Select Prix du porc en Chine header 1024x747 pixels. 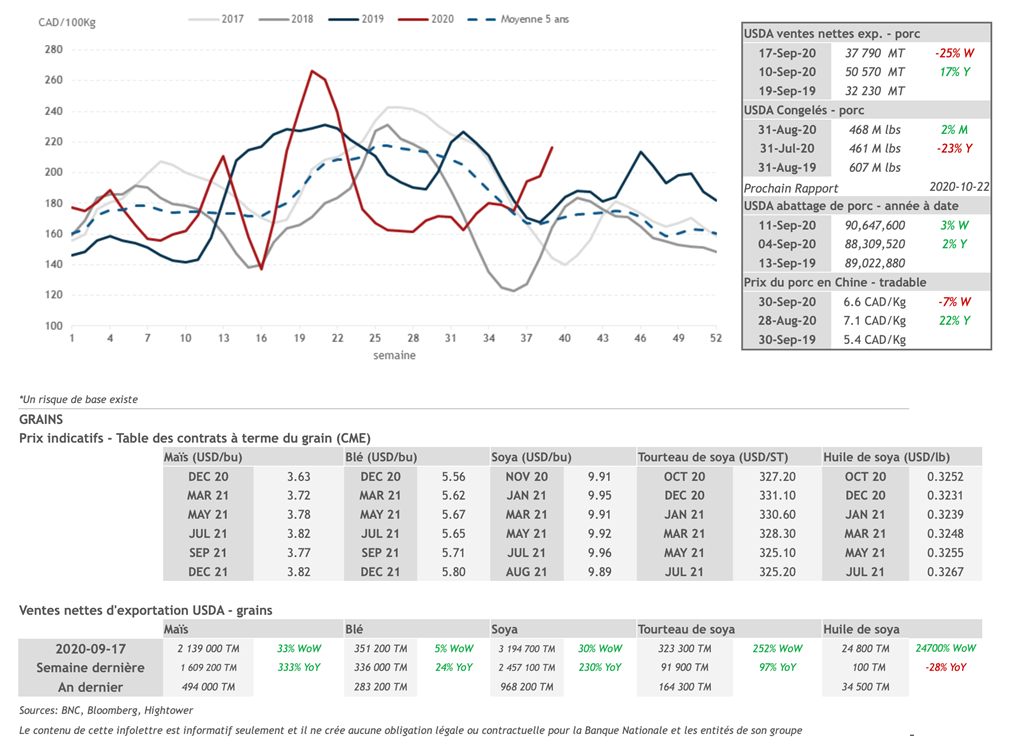point(834,282)
